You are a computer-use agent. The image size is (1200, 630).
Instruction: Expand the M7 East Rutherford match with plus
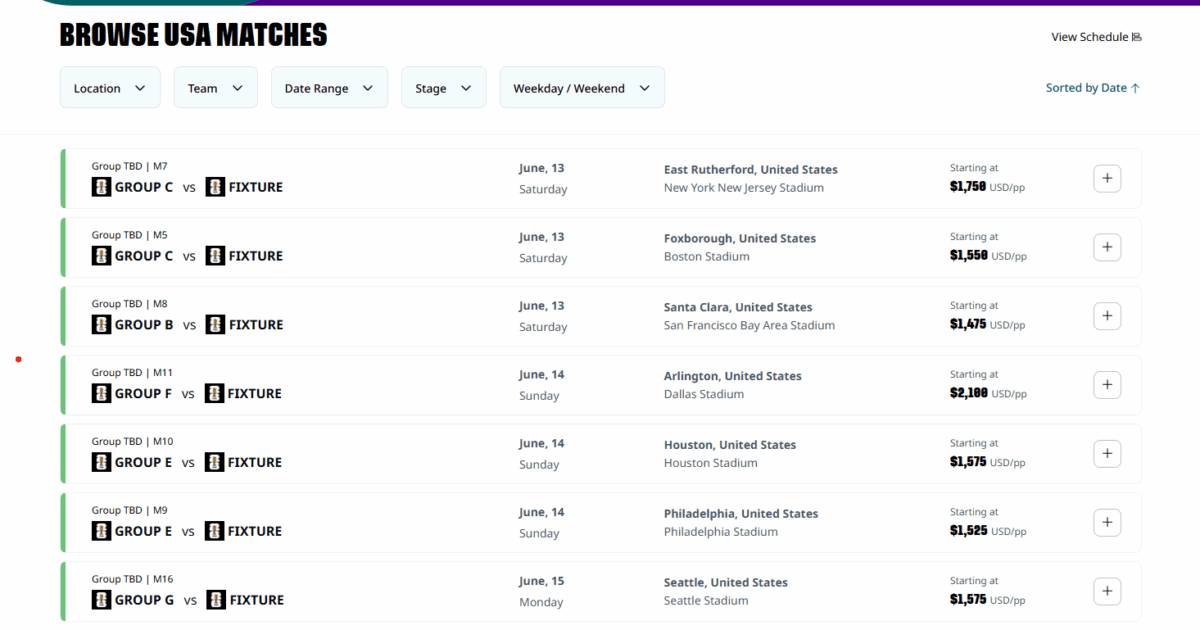click(x=1107, y=179)
